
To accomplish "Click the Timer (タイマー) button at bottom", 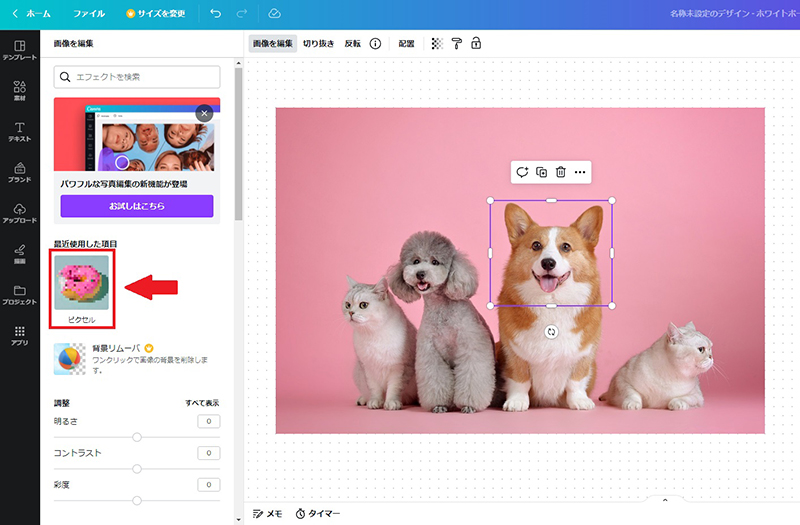I will pyautogui.click(x=317, y=514).
